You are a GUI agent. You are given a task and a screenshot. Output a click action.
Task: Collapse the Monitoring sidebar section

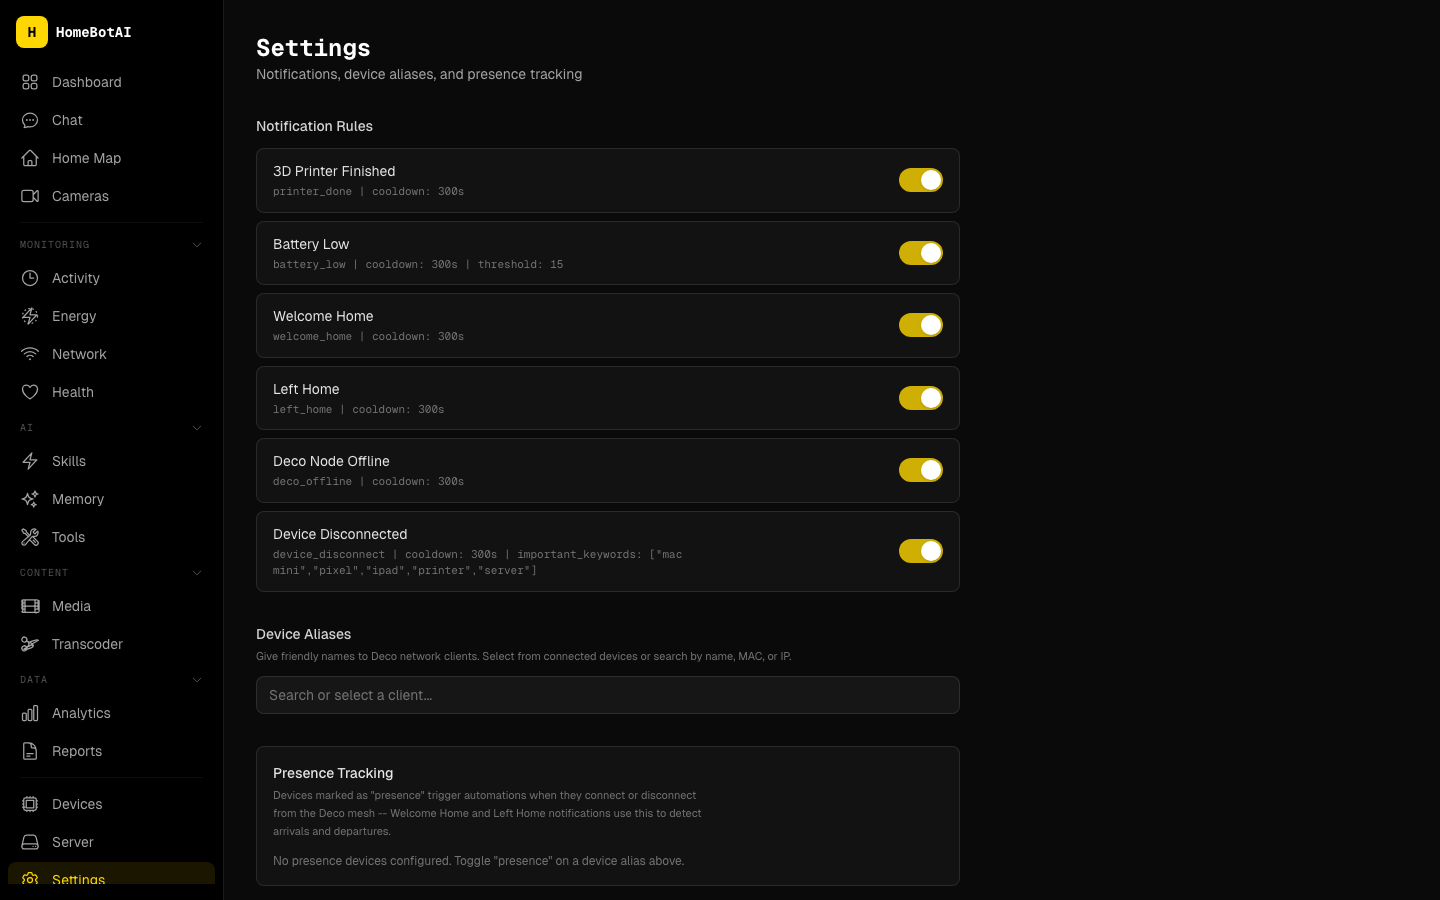[x=197, y=245]
